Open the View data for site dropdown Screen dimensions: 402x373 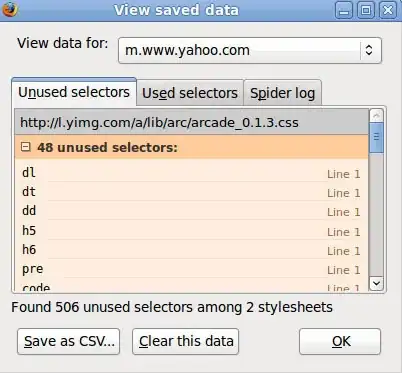tap(250, 50)
